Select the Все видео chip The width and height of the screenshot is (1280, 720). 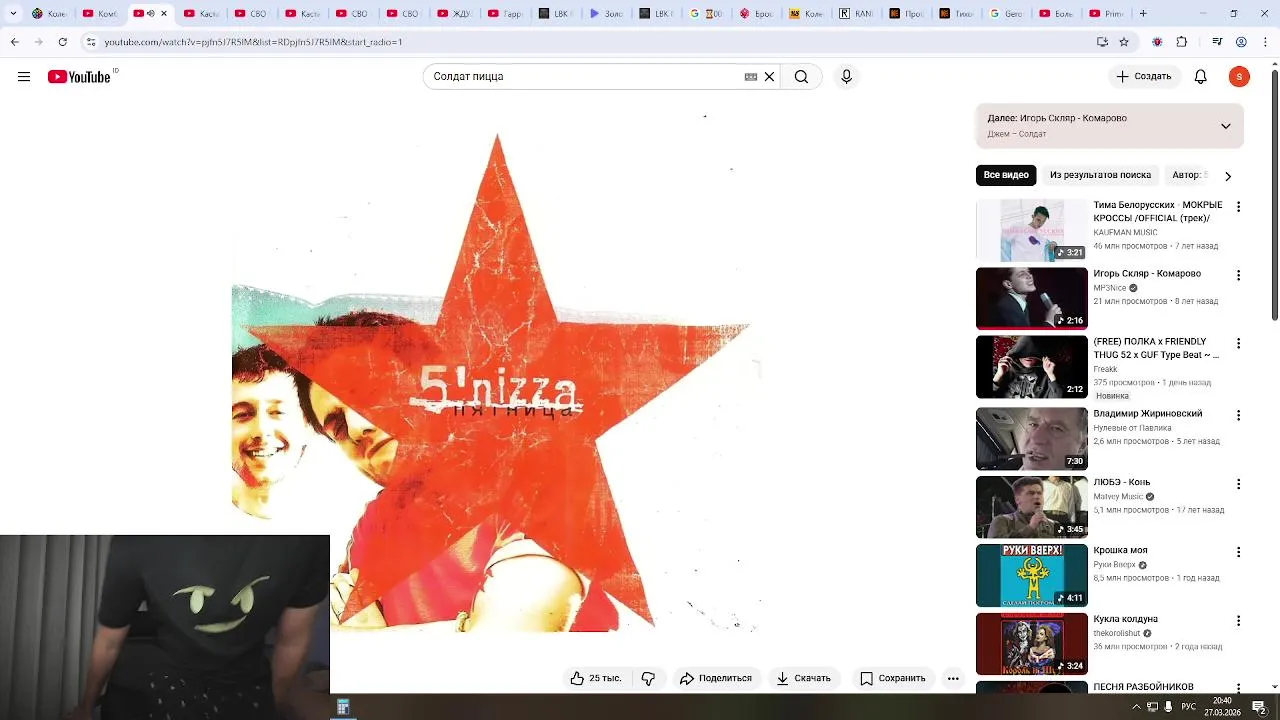tap(1006, 175)
